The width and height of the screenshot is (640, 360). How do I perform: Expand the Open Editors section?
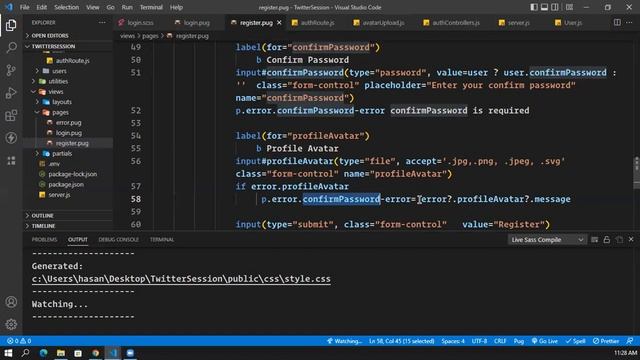point(67,36)
